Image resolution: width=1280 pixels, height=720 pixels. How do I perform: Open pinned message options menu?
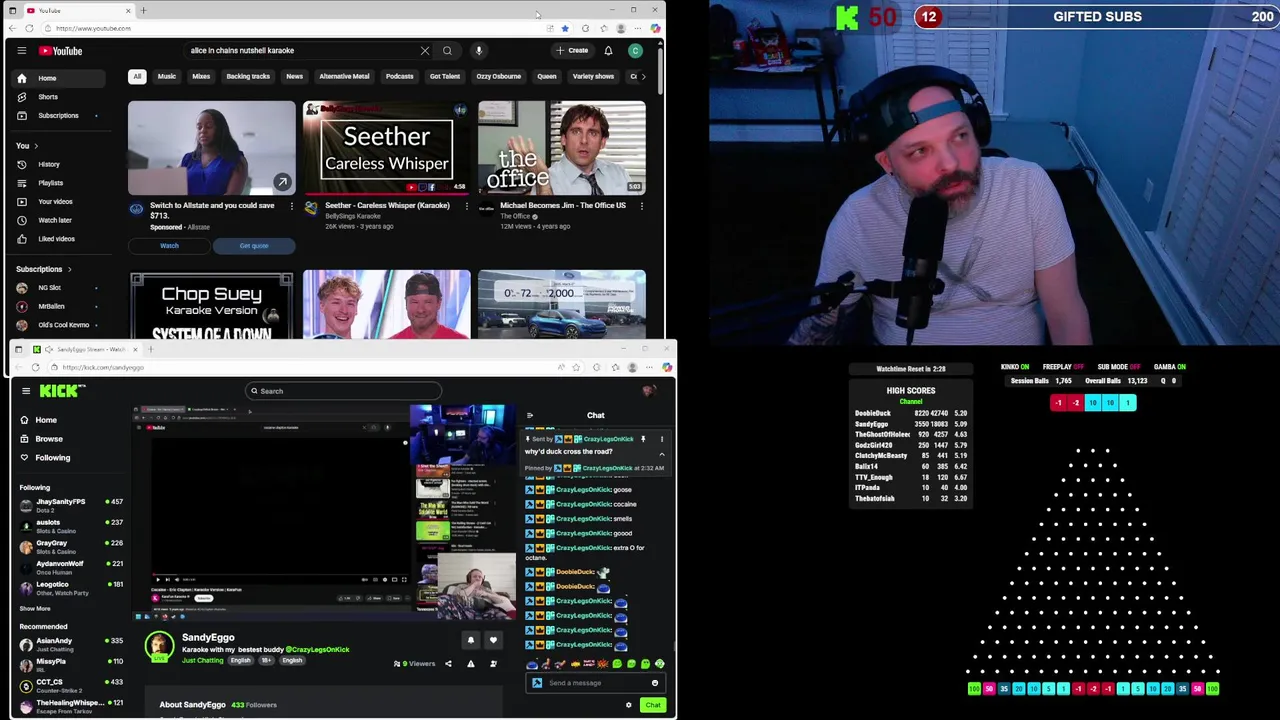661,439
